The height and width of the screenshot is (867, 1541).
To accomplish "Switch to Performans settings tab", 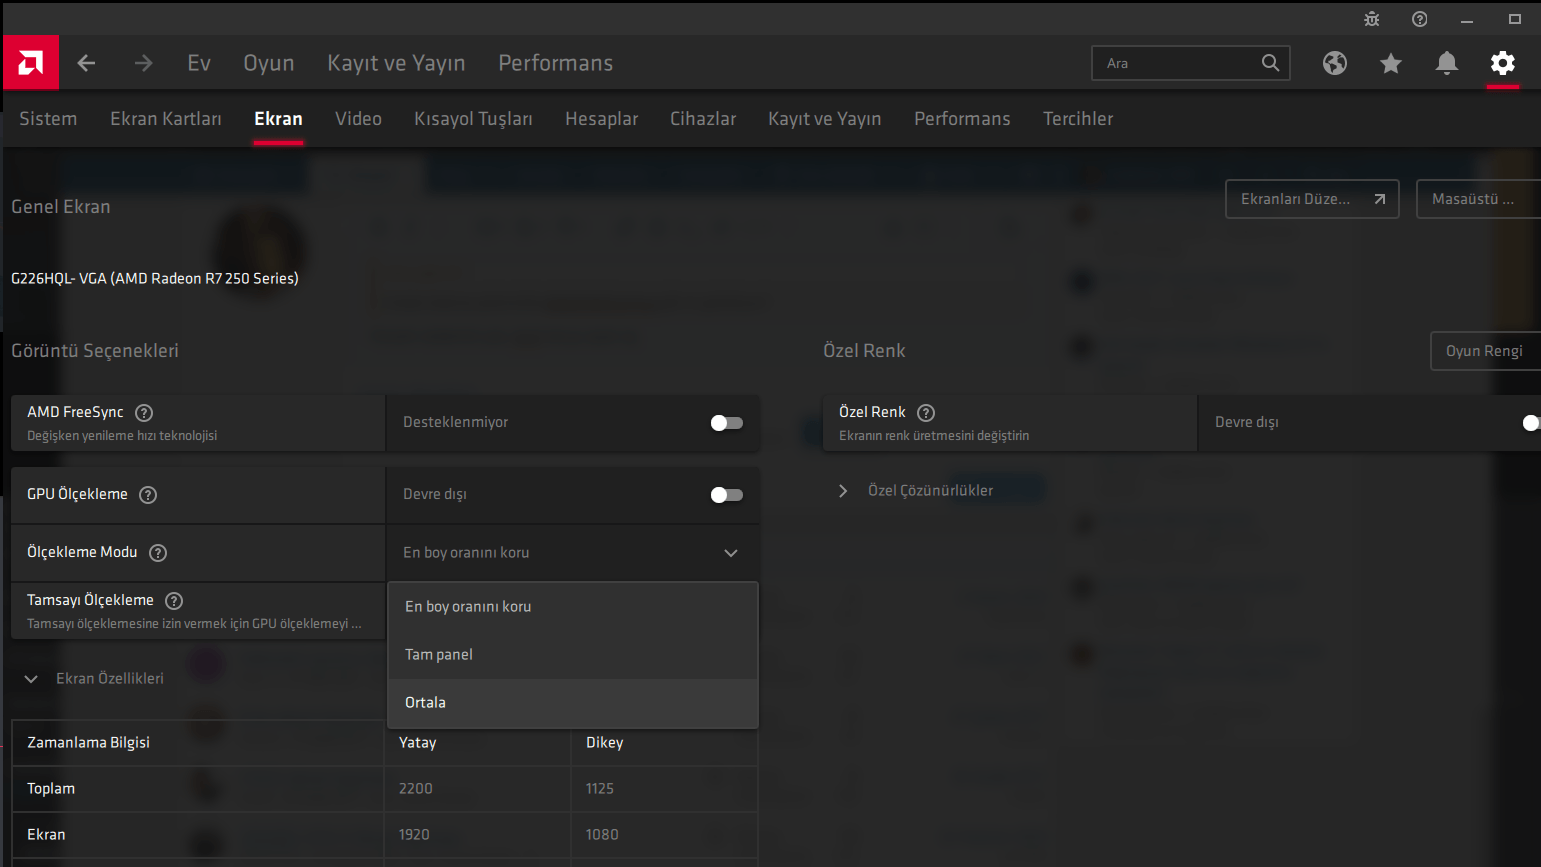I will (962, 119).
